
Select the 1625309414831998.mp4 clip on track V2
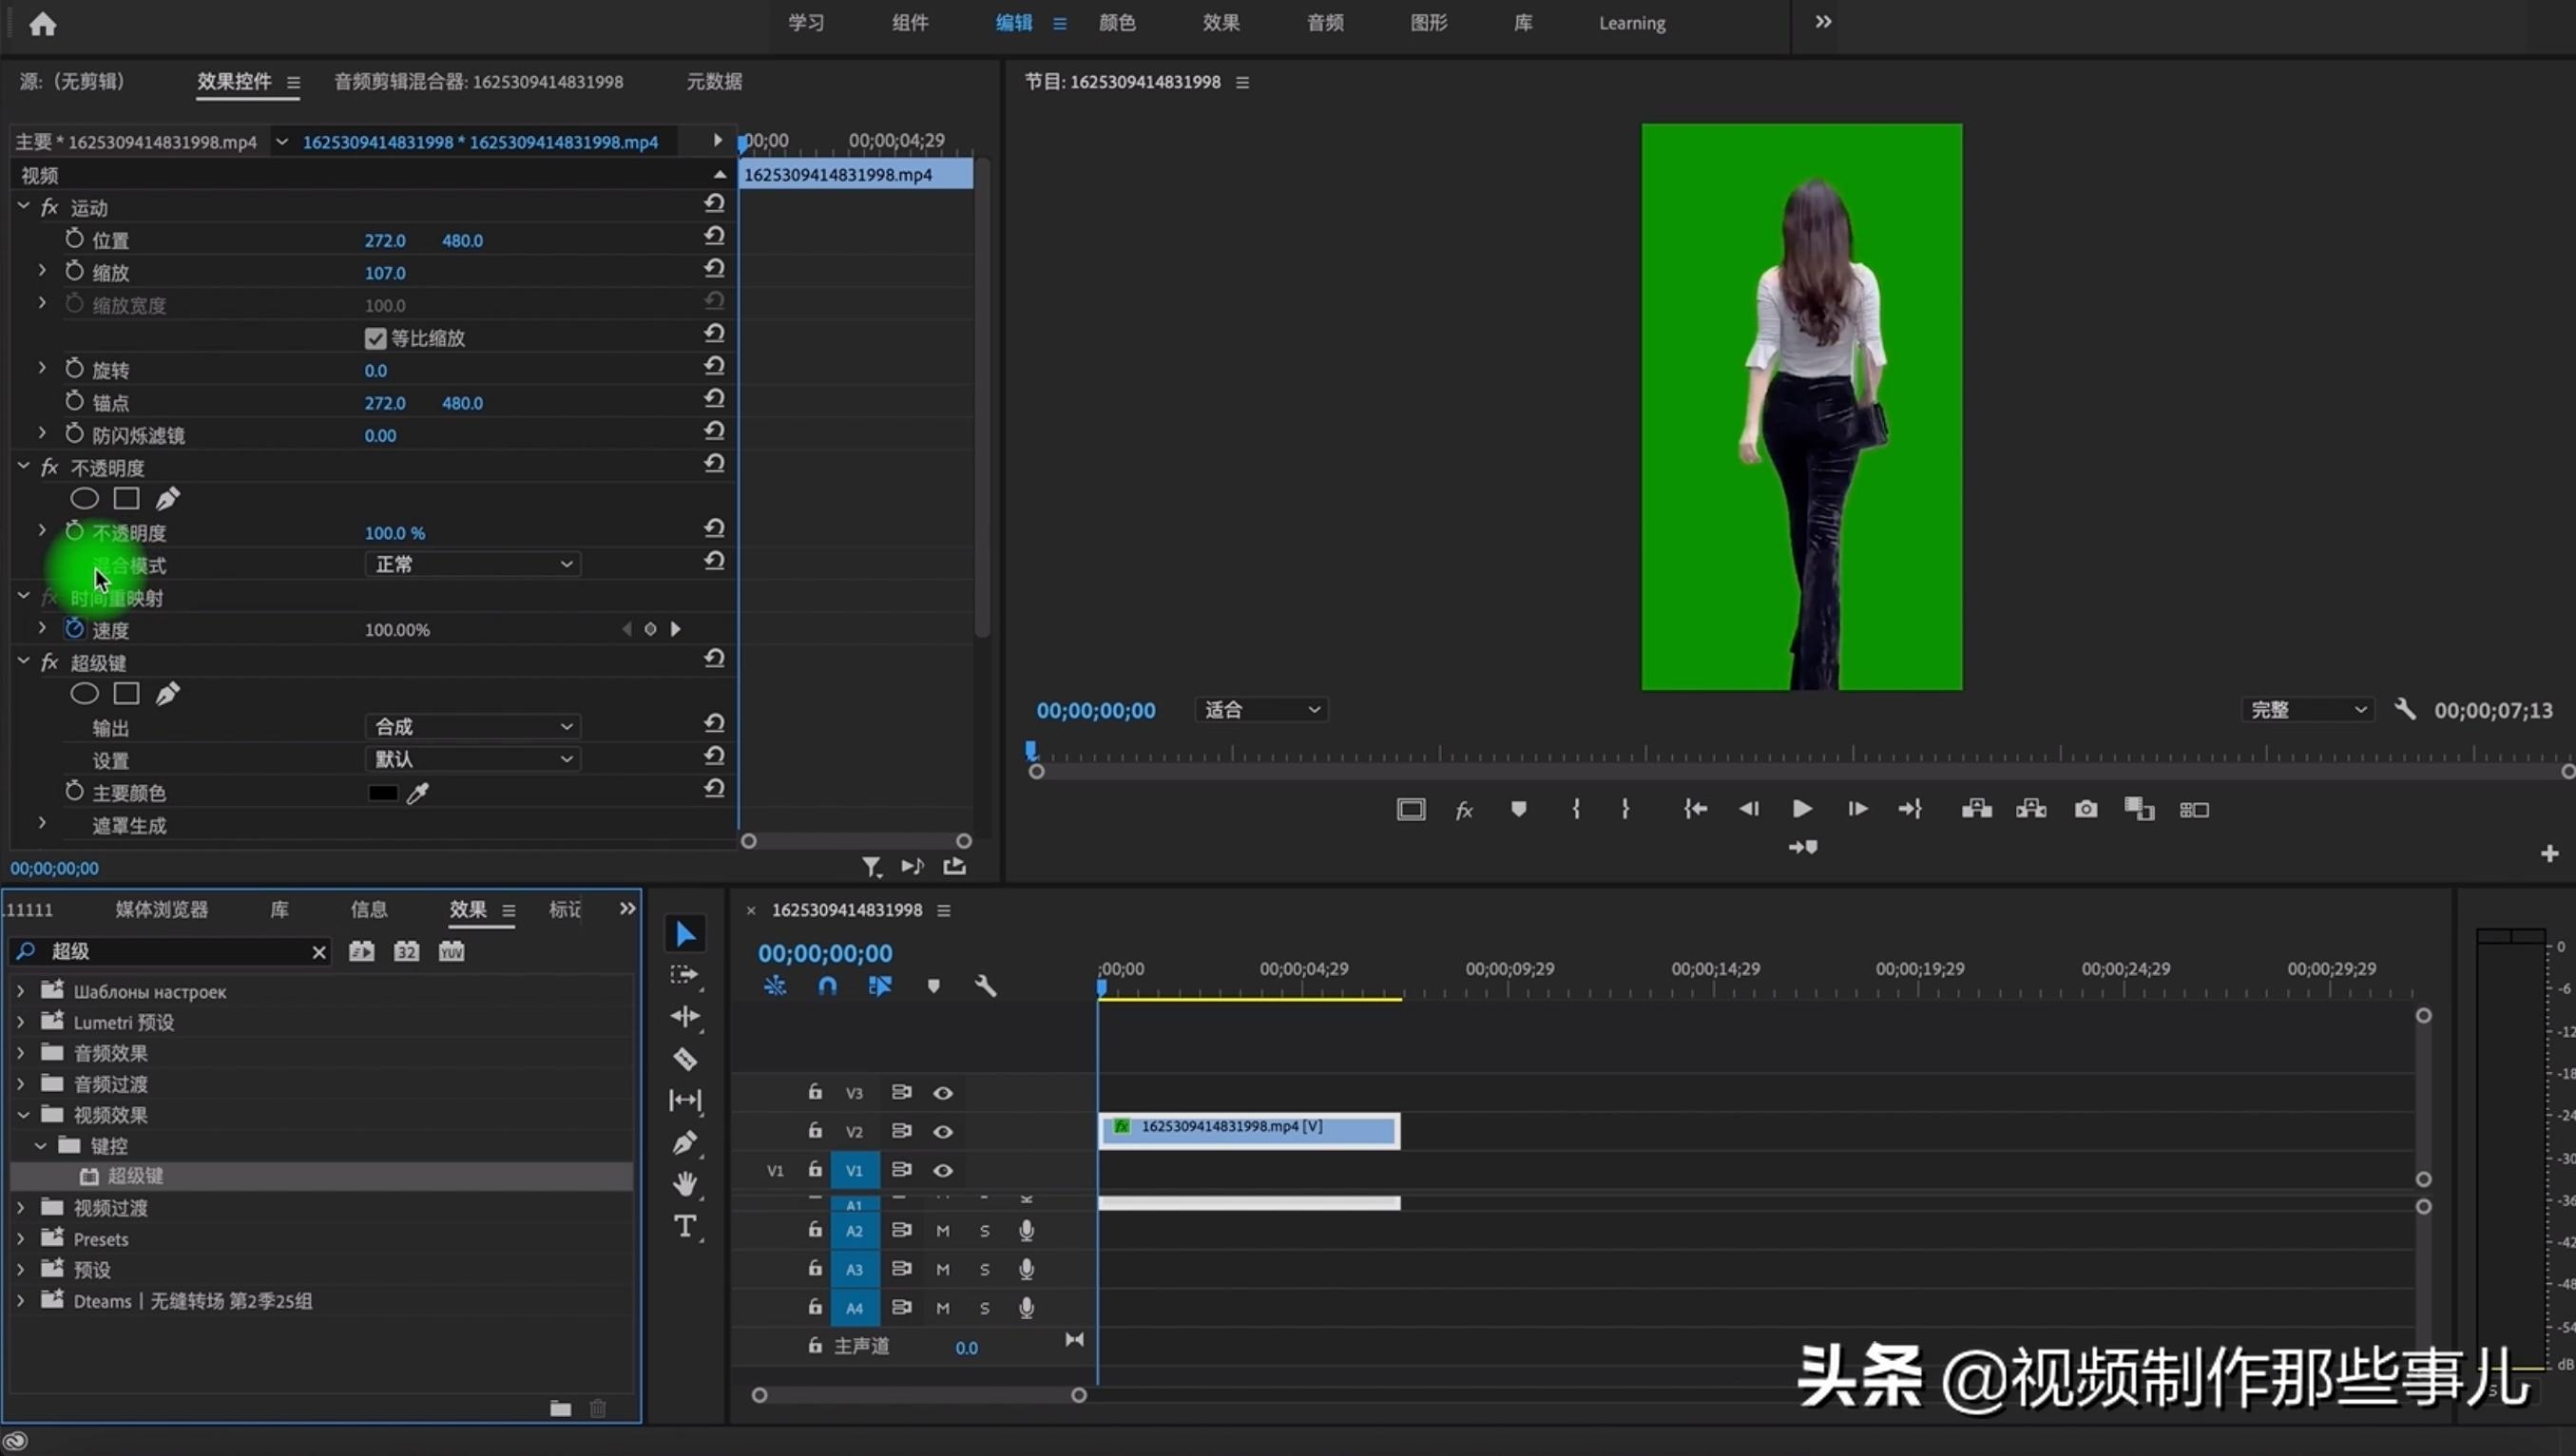click(1248, 1128)
